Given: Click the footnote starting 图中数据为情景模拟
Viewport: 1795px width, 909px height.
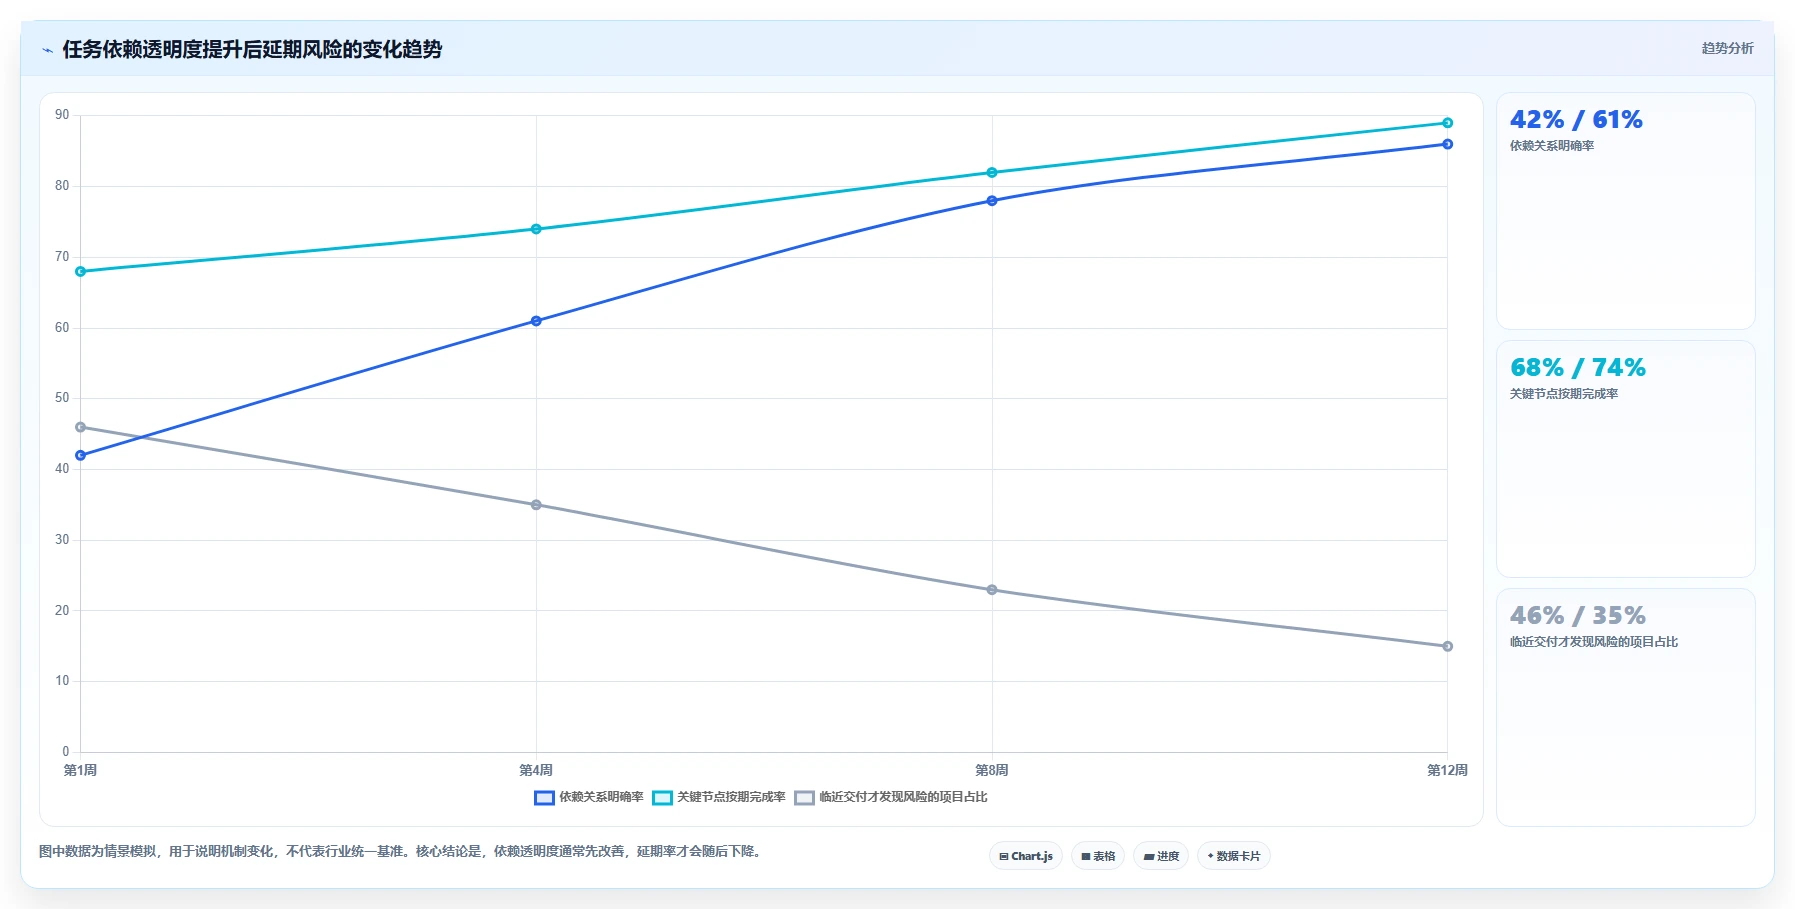Looking at the screenshot, I should (x=402, y=852).
